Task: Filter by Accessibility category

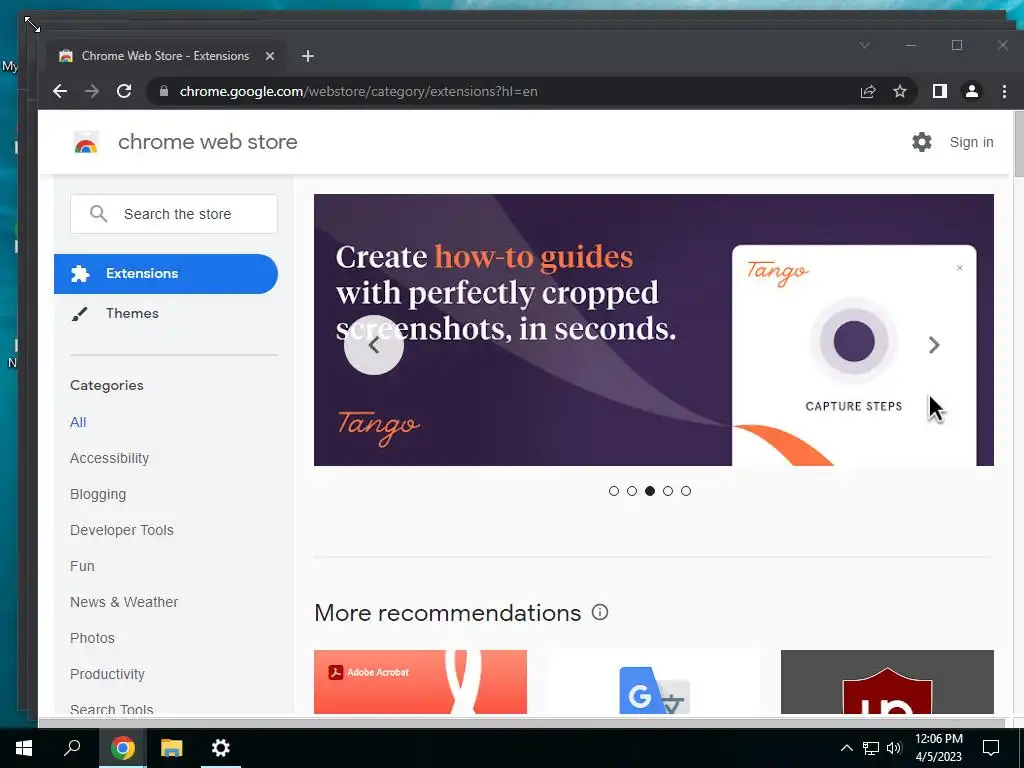Action: click(109, 458)
